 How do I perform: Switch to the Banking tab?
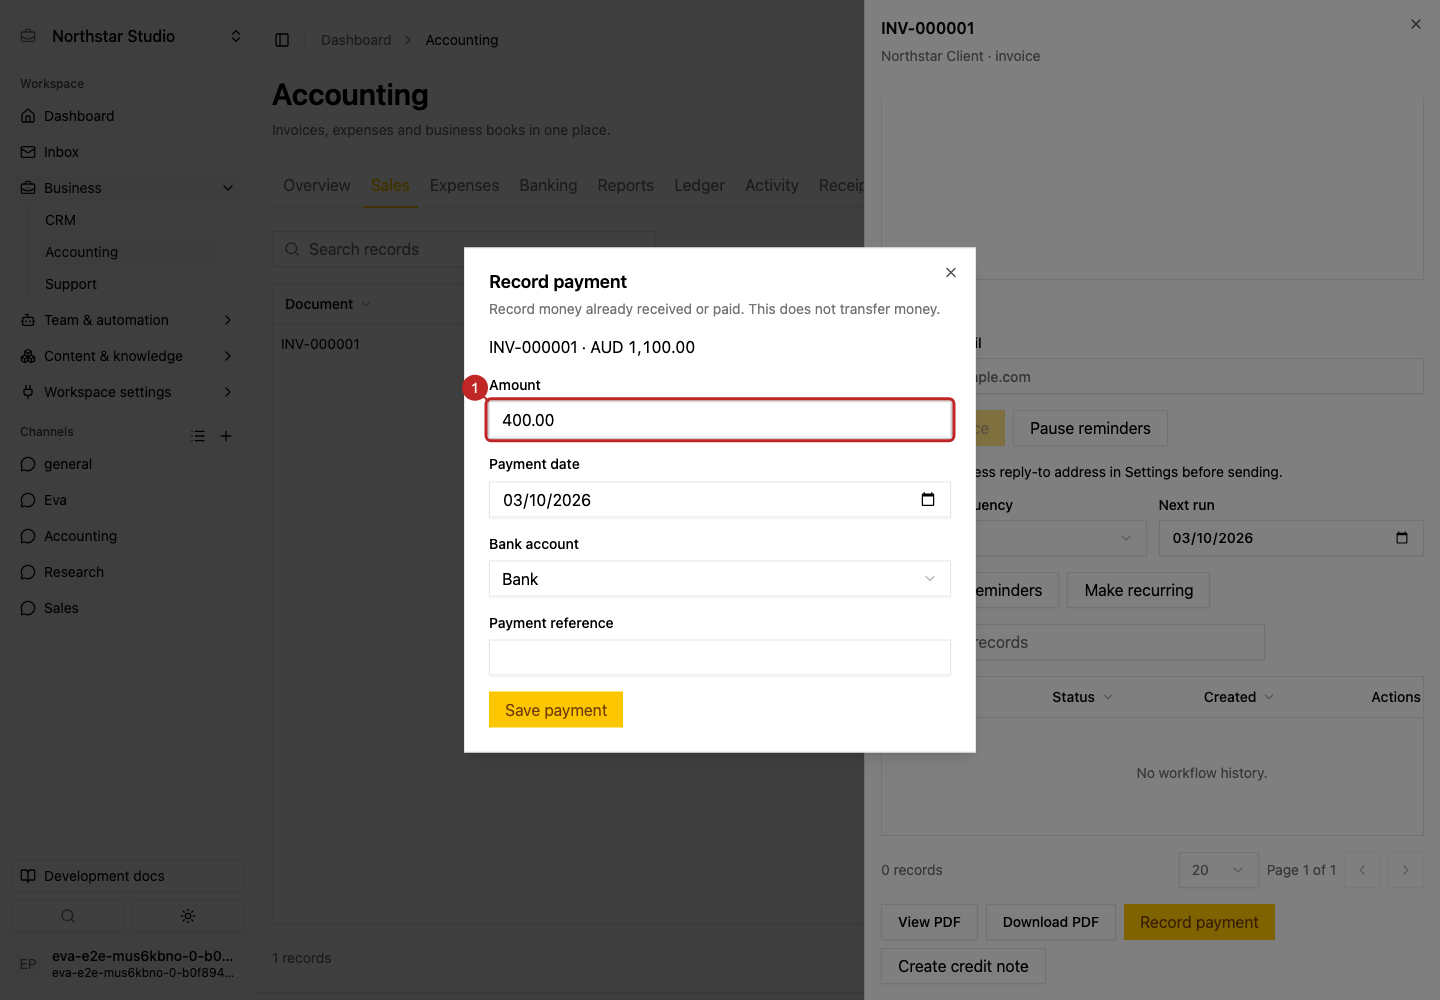point(548,185)
